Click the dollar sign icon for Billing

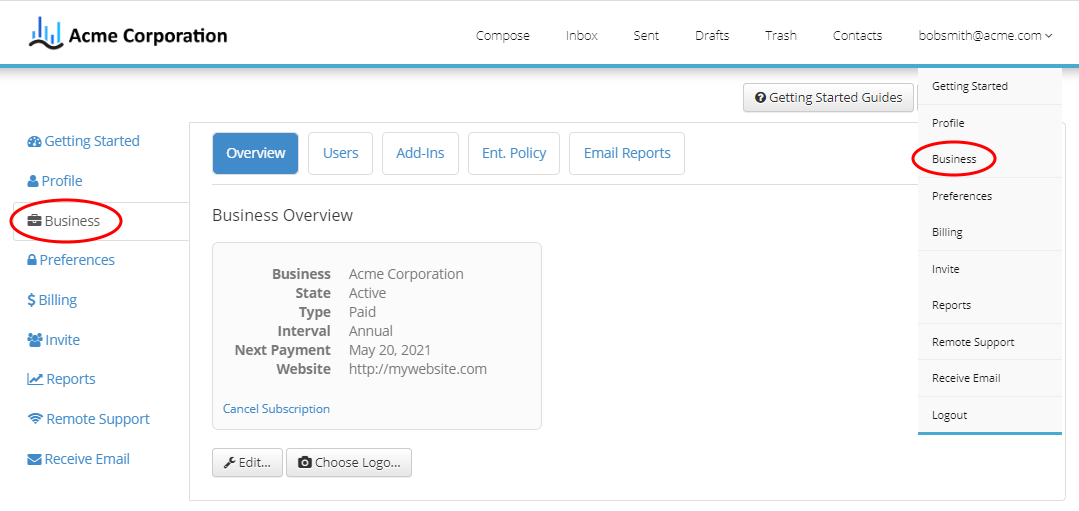click(x=31, y=301)
